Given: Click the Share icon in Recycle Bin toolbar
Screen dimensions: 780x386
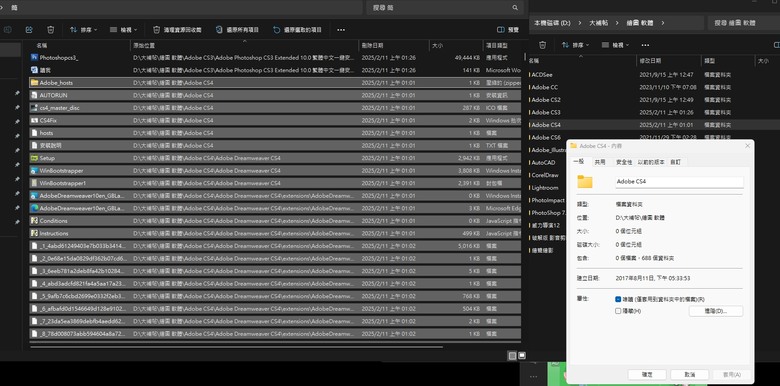Looking at the screenshot, I should [29, 30].
